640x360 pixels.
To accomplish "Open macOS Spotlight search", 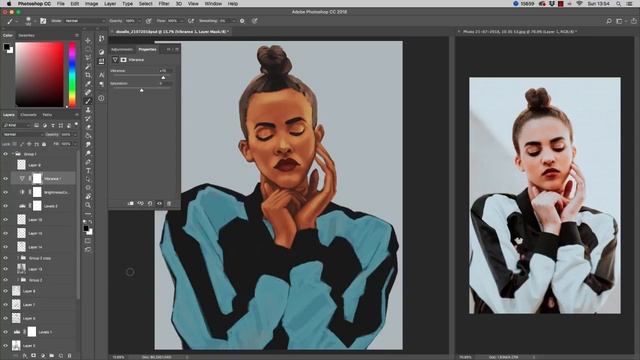I will (x=618, y=4).
